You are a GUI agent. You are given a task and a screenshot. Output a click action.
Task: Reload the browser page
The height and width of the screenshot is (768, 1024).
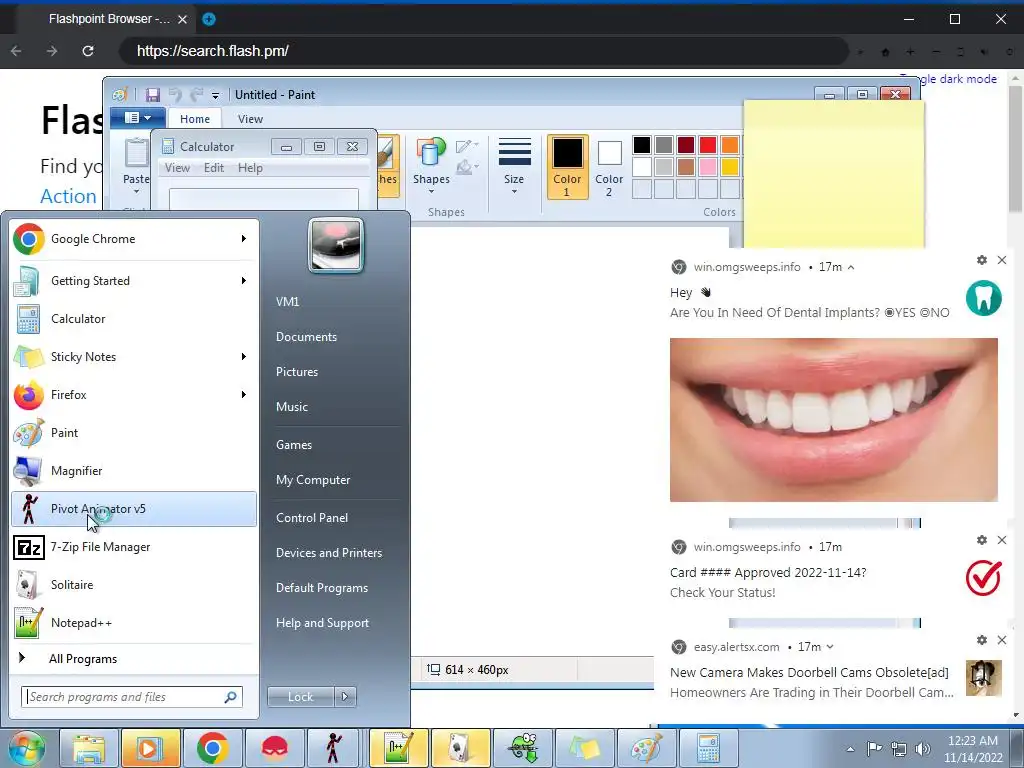point(88,51)
